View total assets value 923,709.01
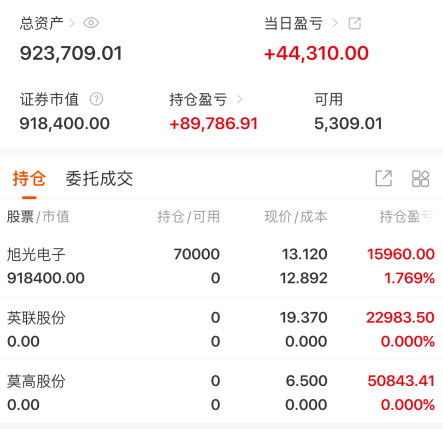This screenshot has width=443, height=429. 71,53
